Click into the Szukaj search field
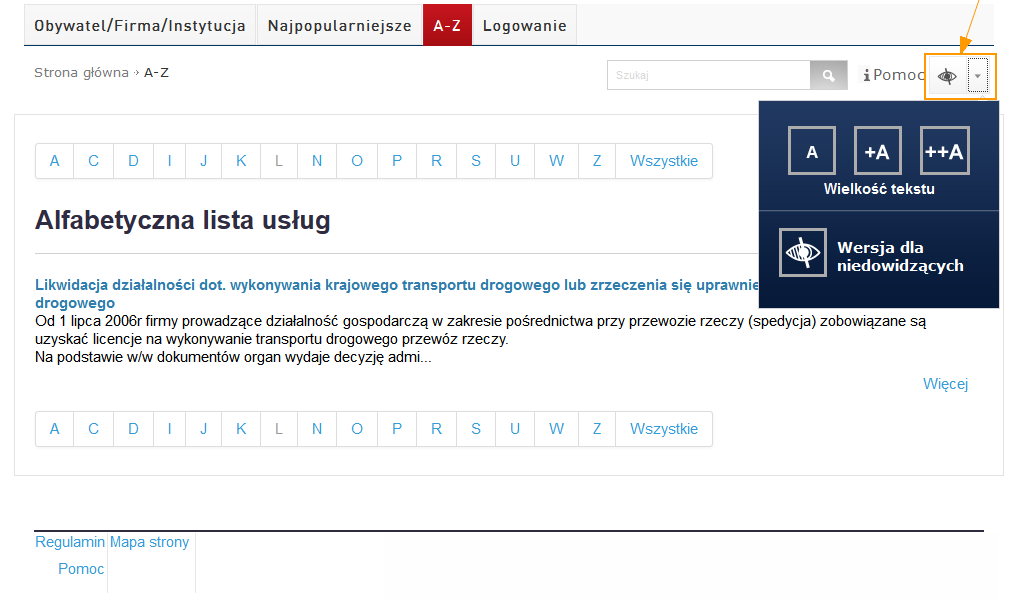1017x604 pixels. click(708, 76)
